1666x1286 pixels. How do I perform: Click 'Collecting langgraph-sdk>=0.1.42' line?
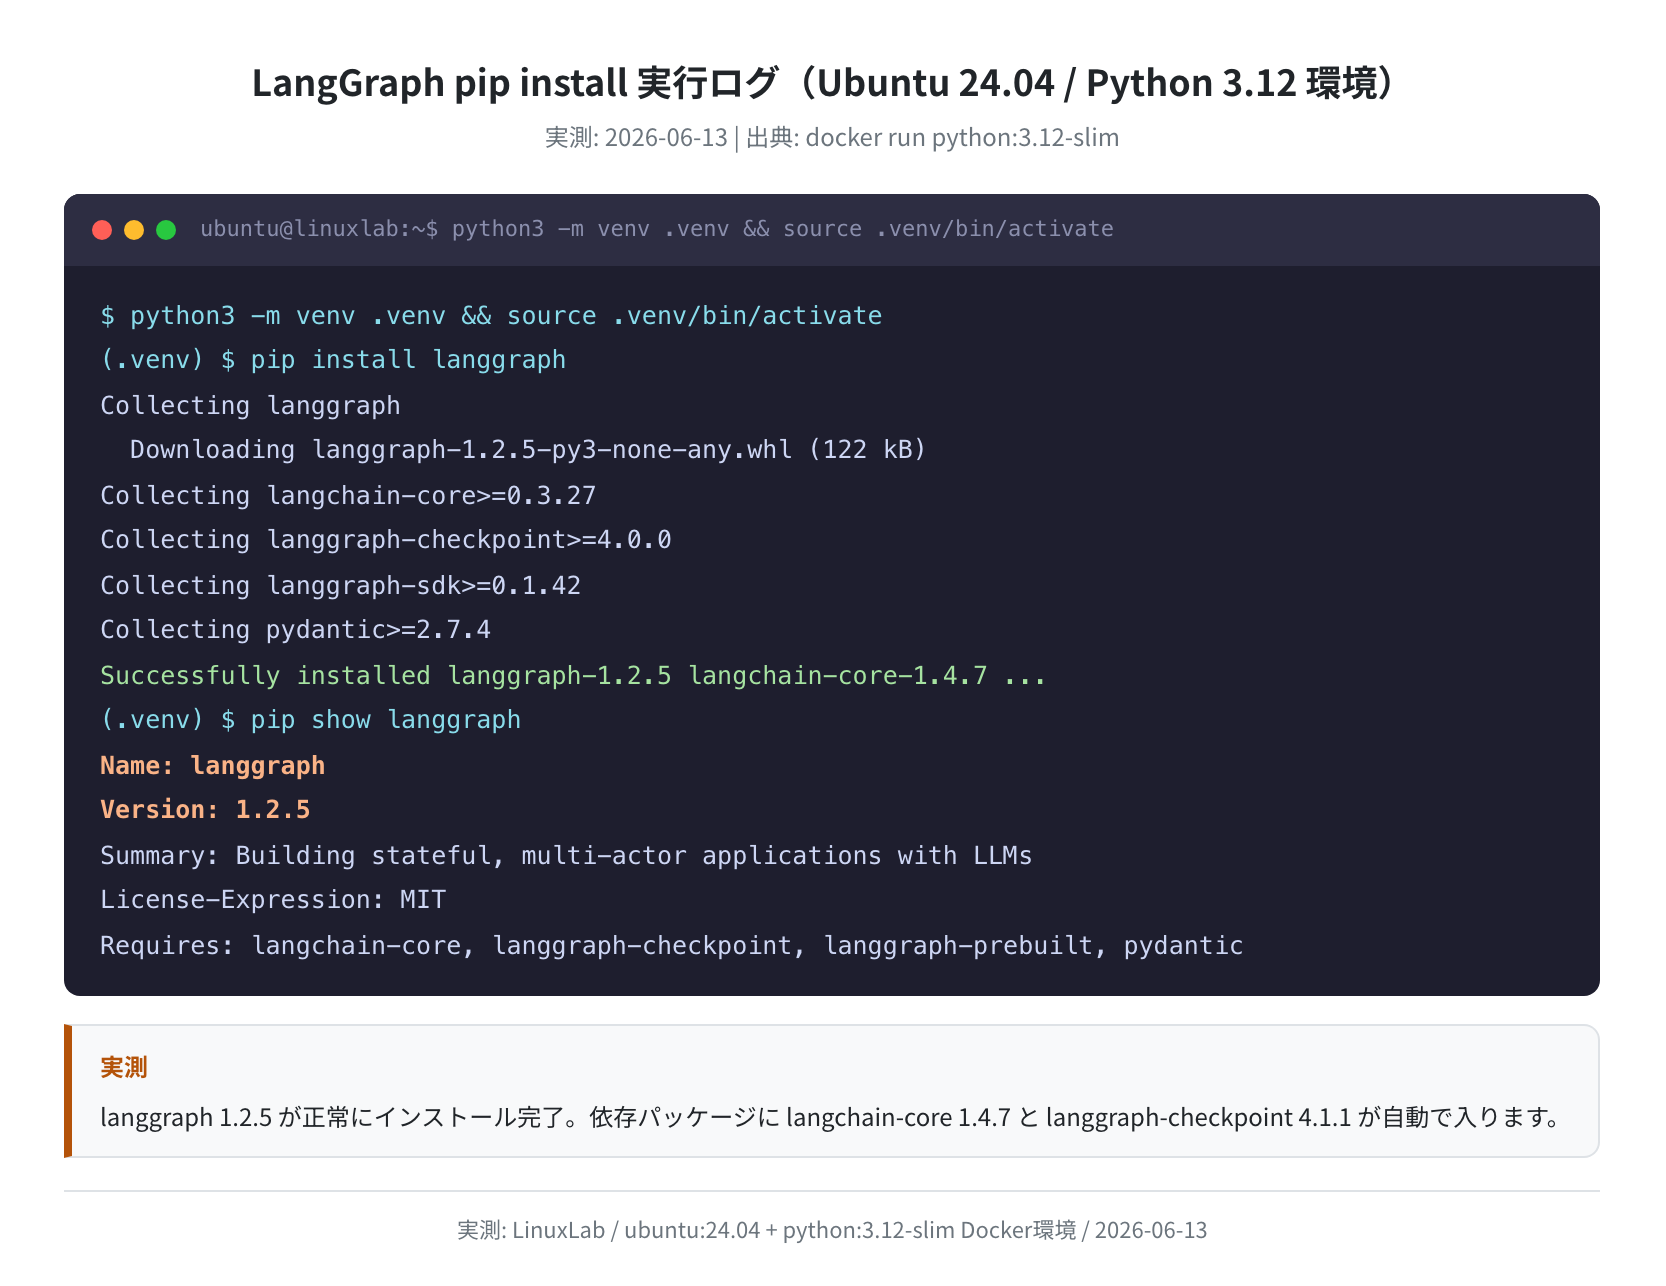(340, 586)
